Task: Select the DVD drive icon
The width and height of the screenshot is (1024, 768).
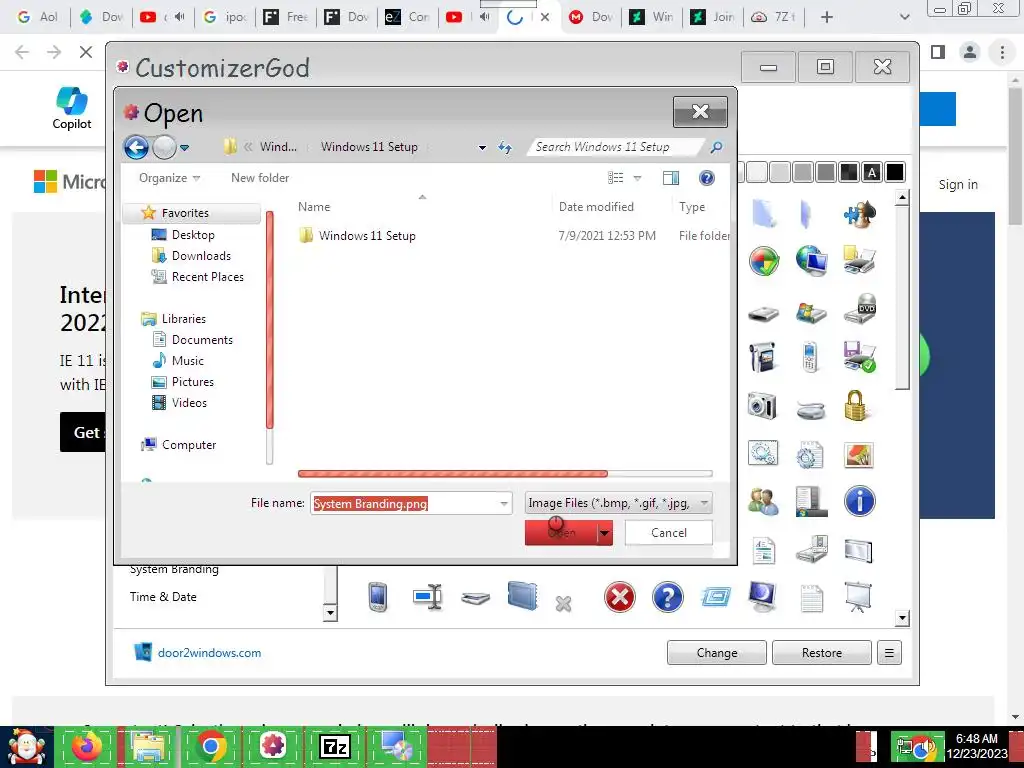Action: tap(860, 309)
